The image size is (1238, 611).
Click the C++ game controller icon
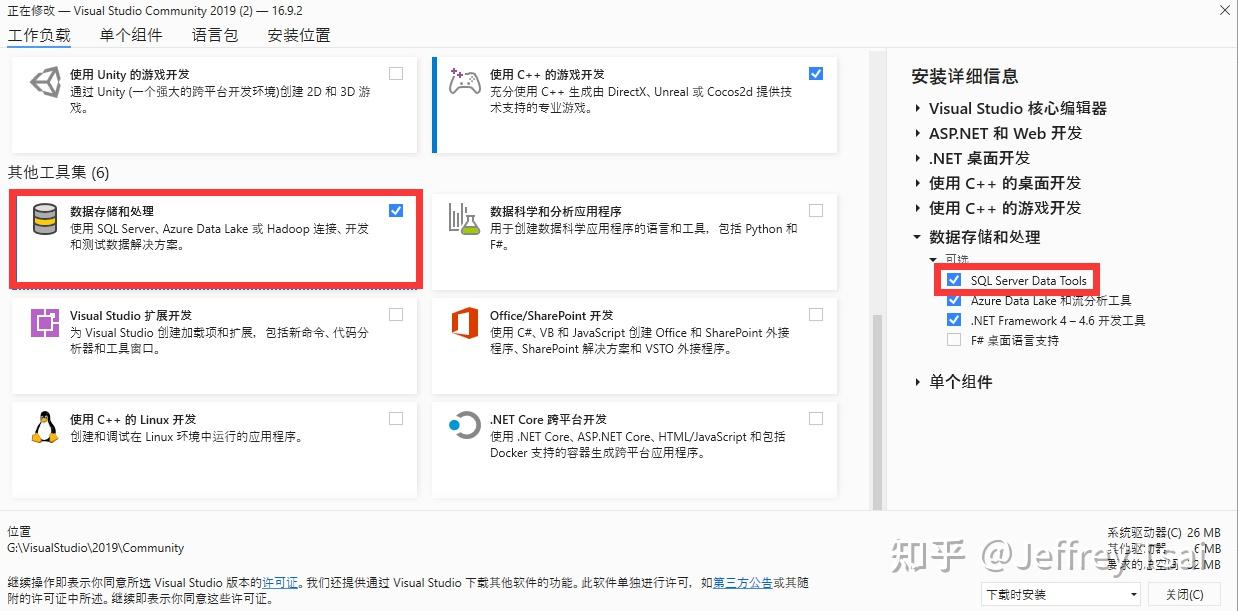(463, 85)
